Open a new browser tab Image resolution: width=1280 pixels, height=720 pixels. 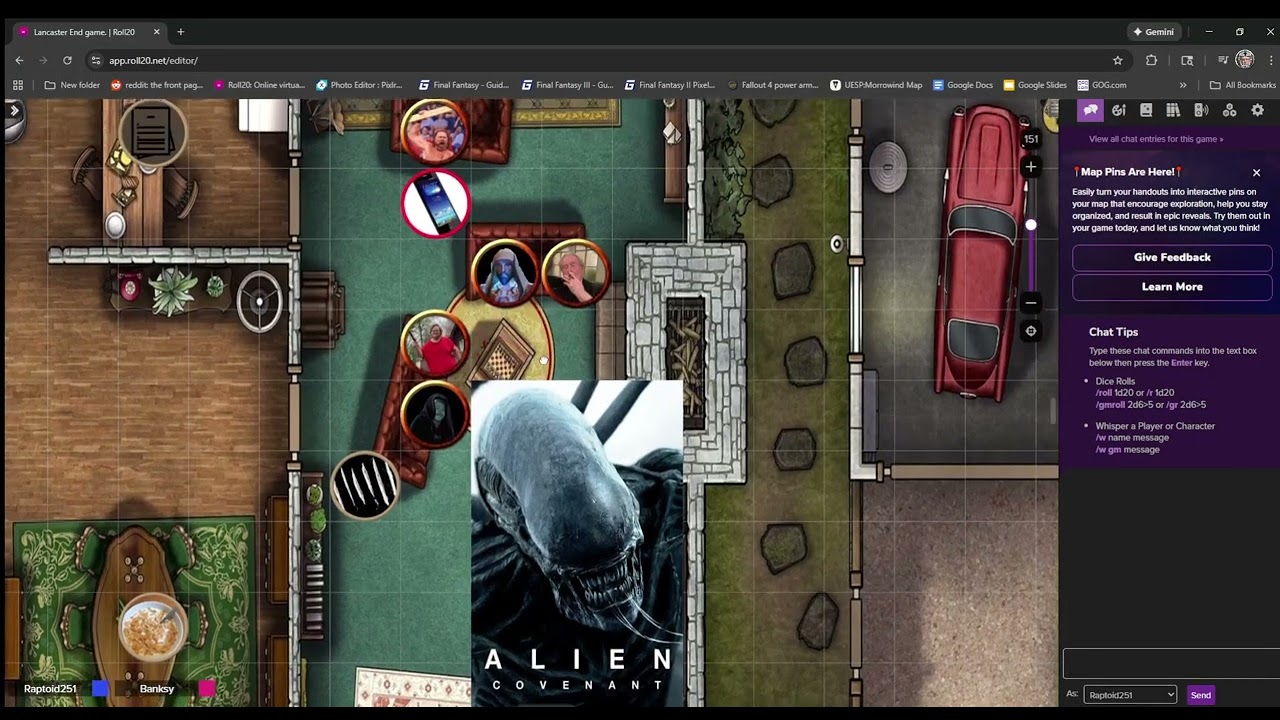click(181, 32)
